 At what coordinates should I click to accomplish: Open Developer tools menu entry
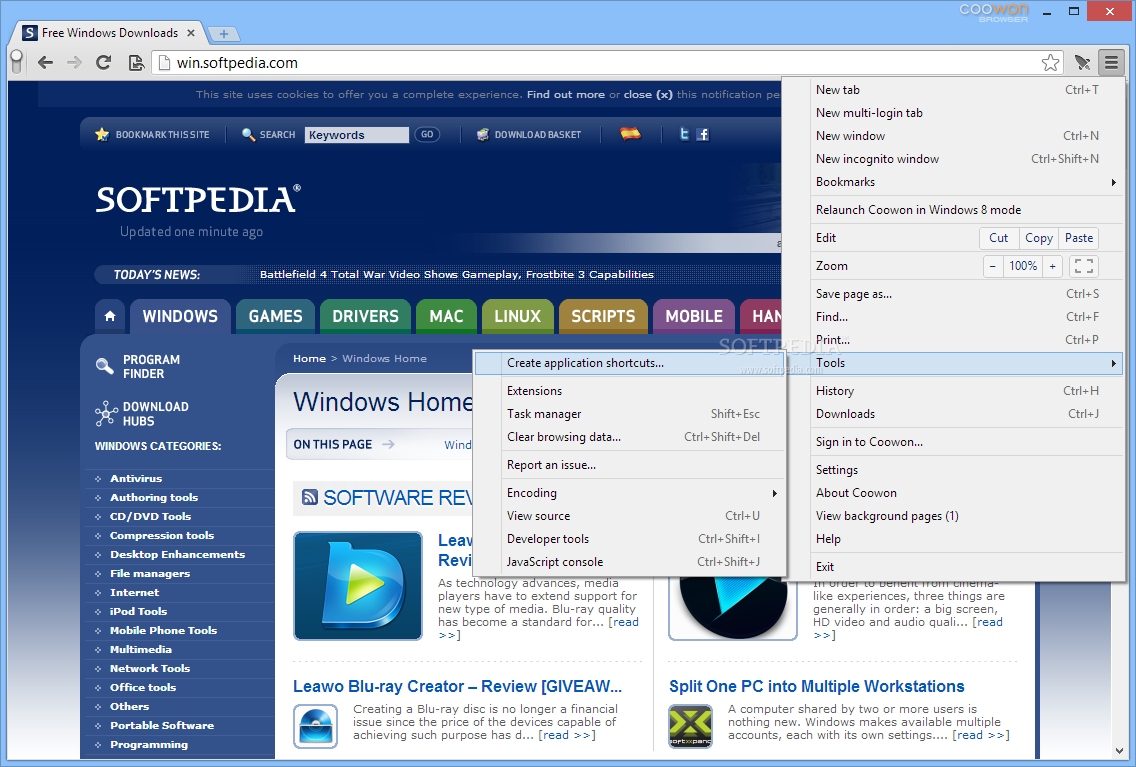[x=631, y=539]
